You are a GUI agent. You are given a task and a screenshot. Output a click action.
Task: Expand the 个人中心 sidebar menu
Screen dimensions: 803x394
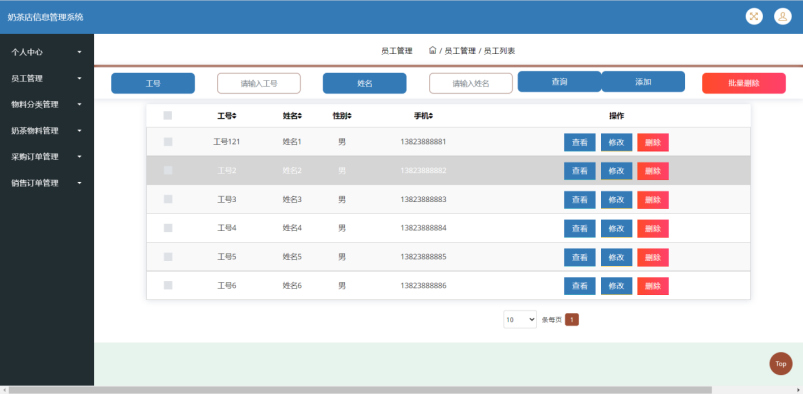coord(47,52)
